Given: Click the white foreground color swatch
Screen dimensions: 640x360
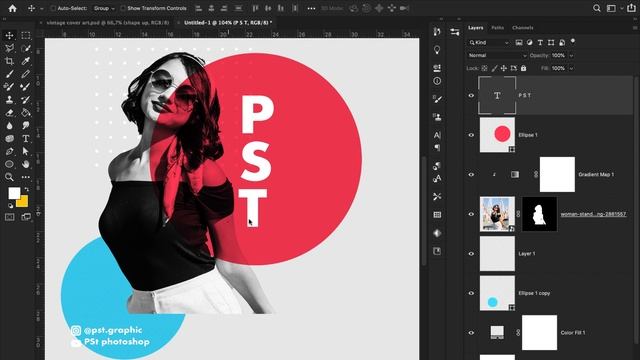Looking at the screenshot, I should tap(14, 193).
